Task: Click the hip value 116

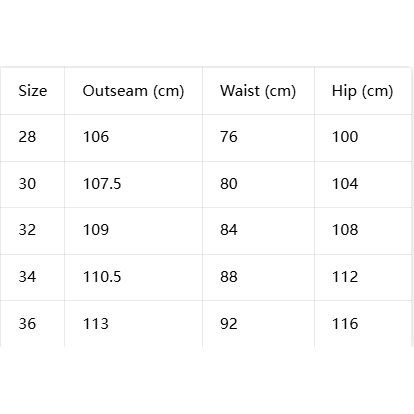Action: 345,324
